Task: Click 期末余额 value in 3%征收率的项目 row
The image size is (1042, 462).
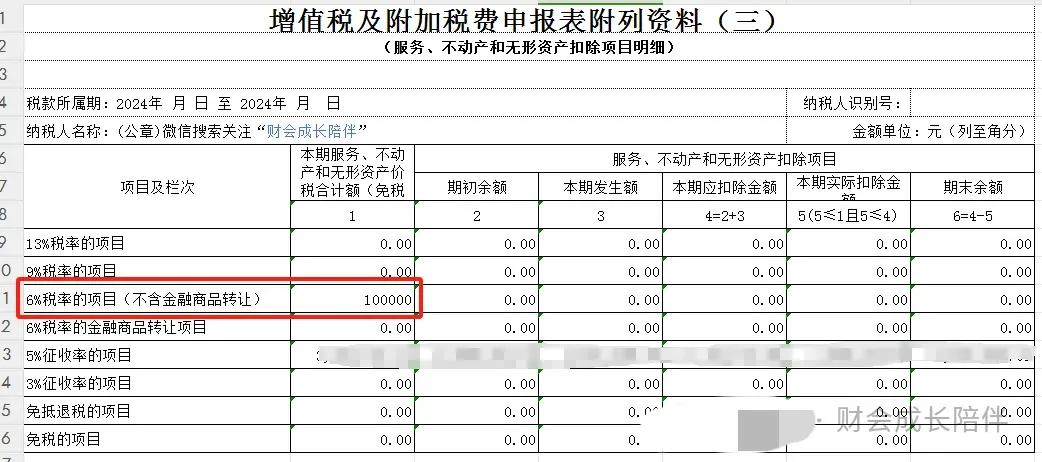Action: coord(973,383)
